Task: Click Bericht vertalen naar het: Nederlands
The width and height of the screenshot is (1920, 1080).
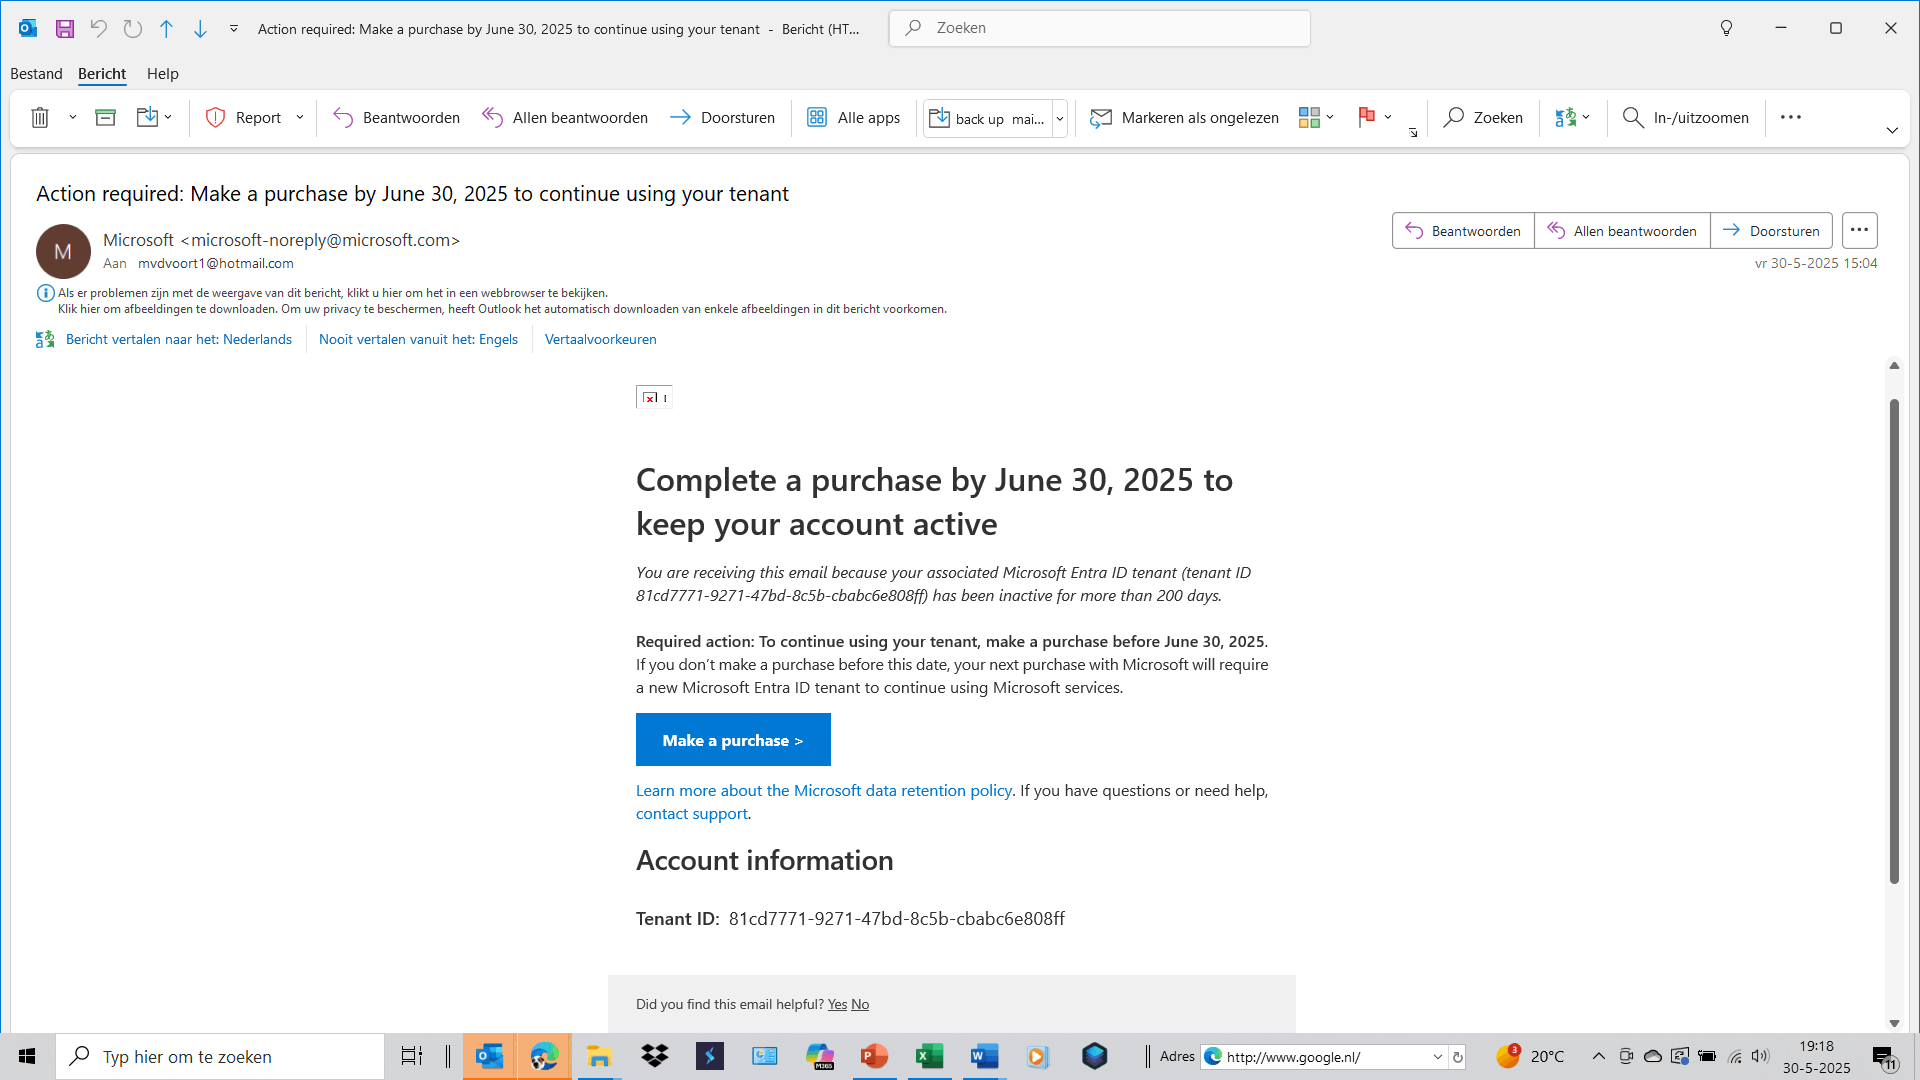Action: click(x=179, y=339)
